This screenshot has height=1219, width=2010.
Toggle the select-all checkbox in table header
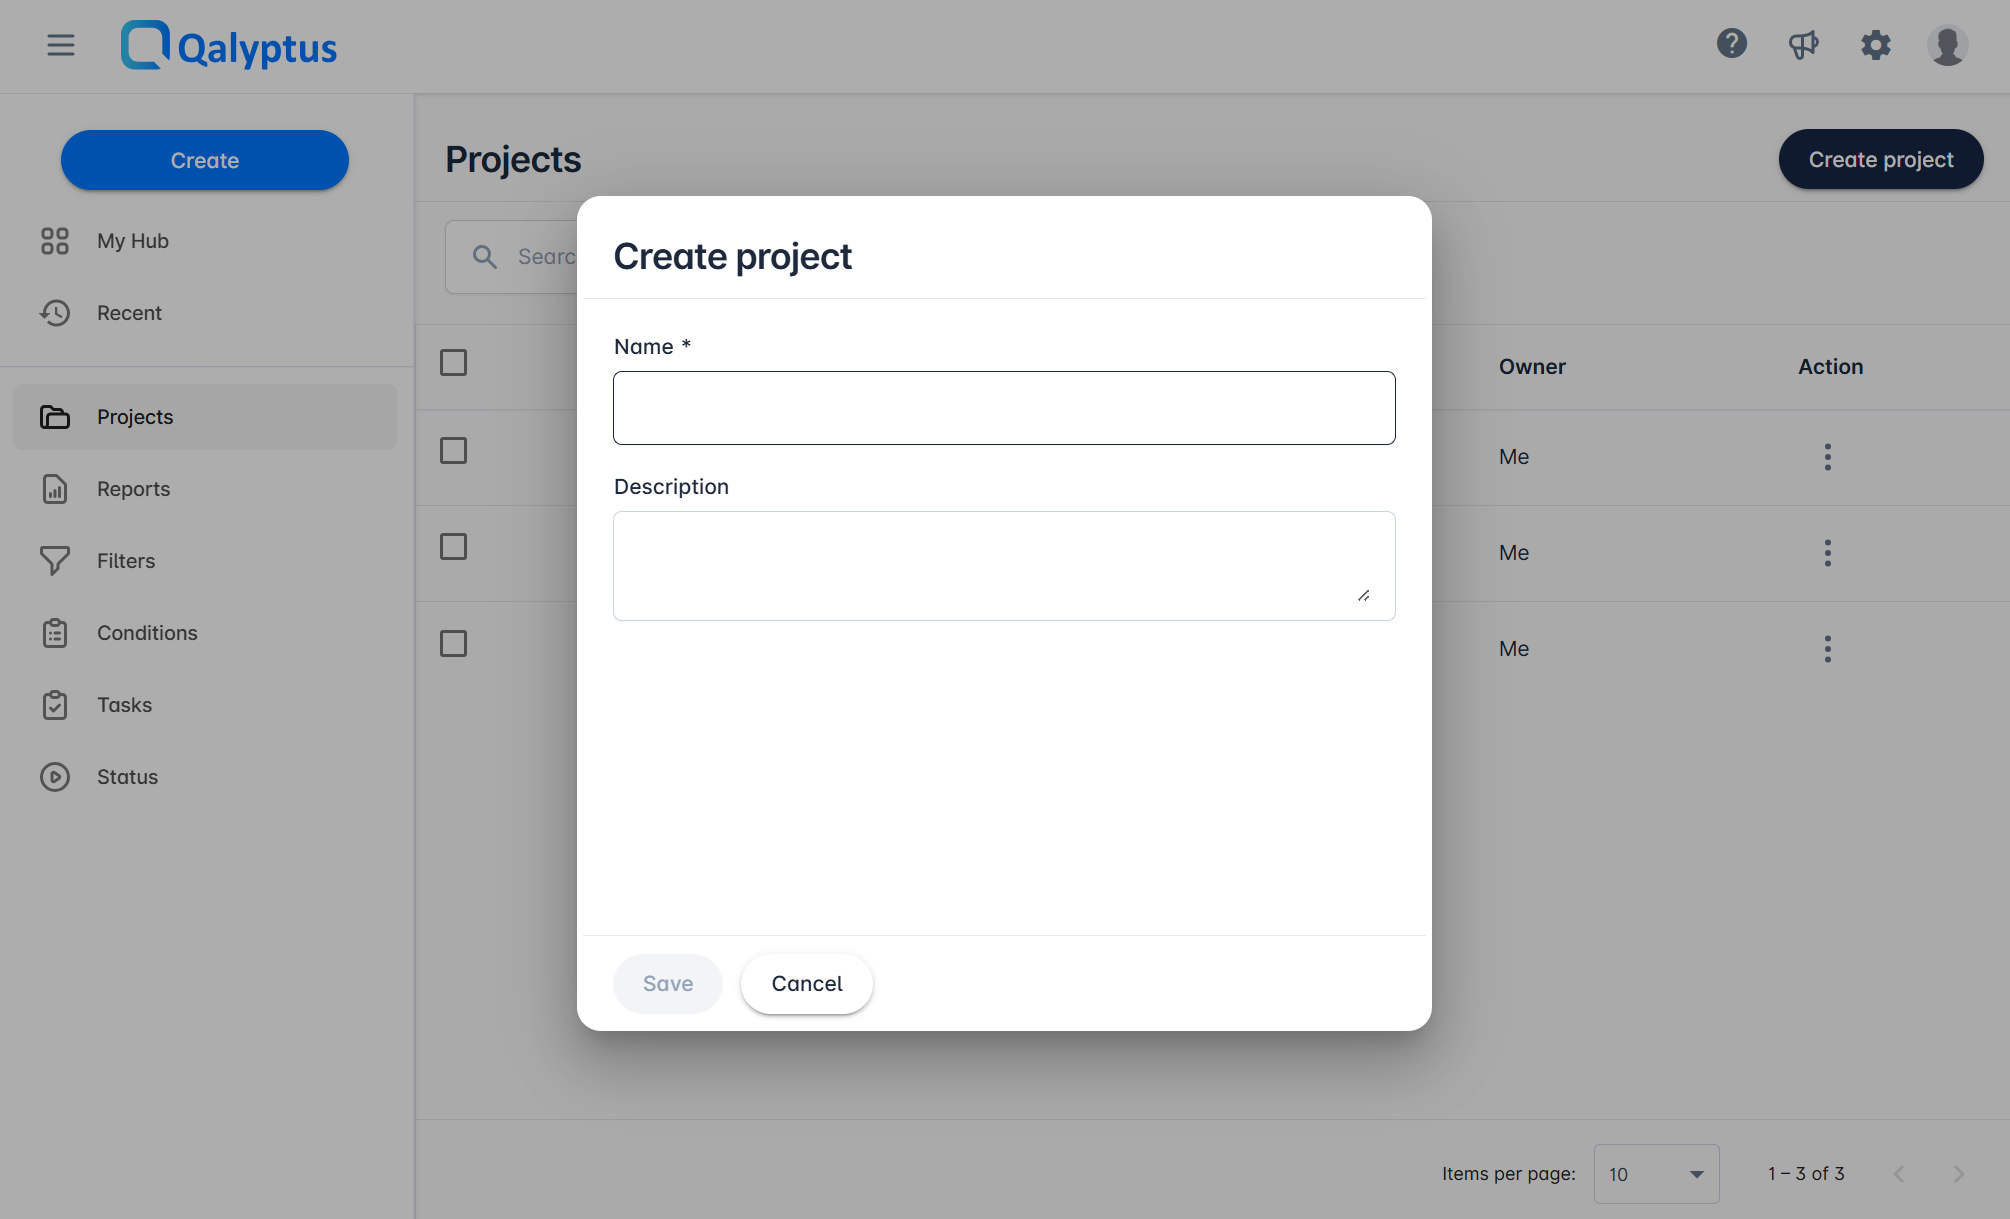pos(453,362)
